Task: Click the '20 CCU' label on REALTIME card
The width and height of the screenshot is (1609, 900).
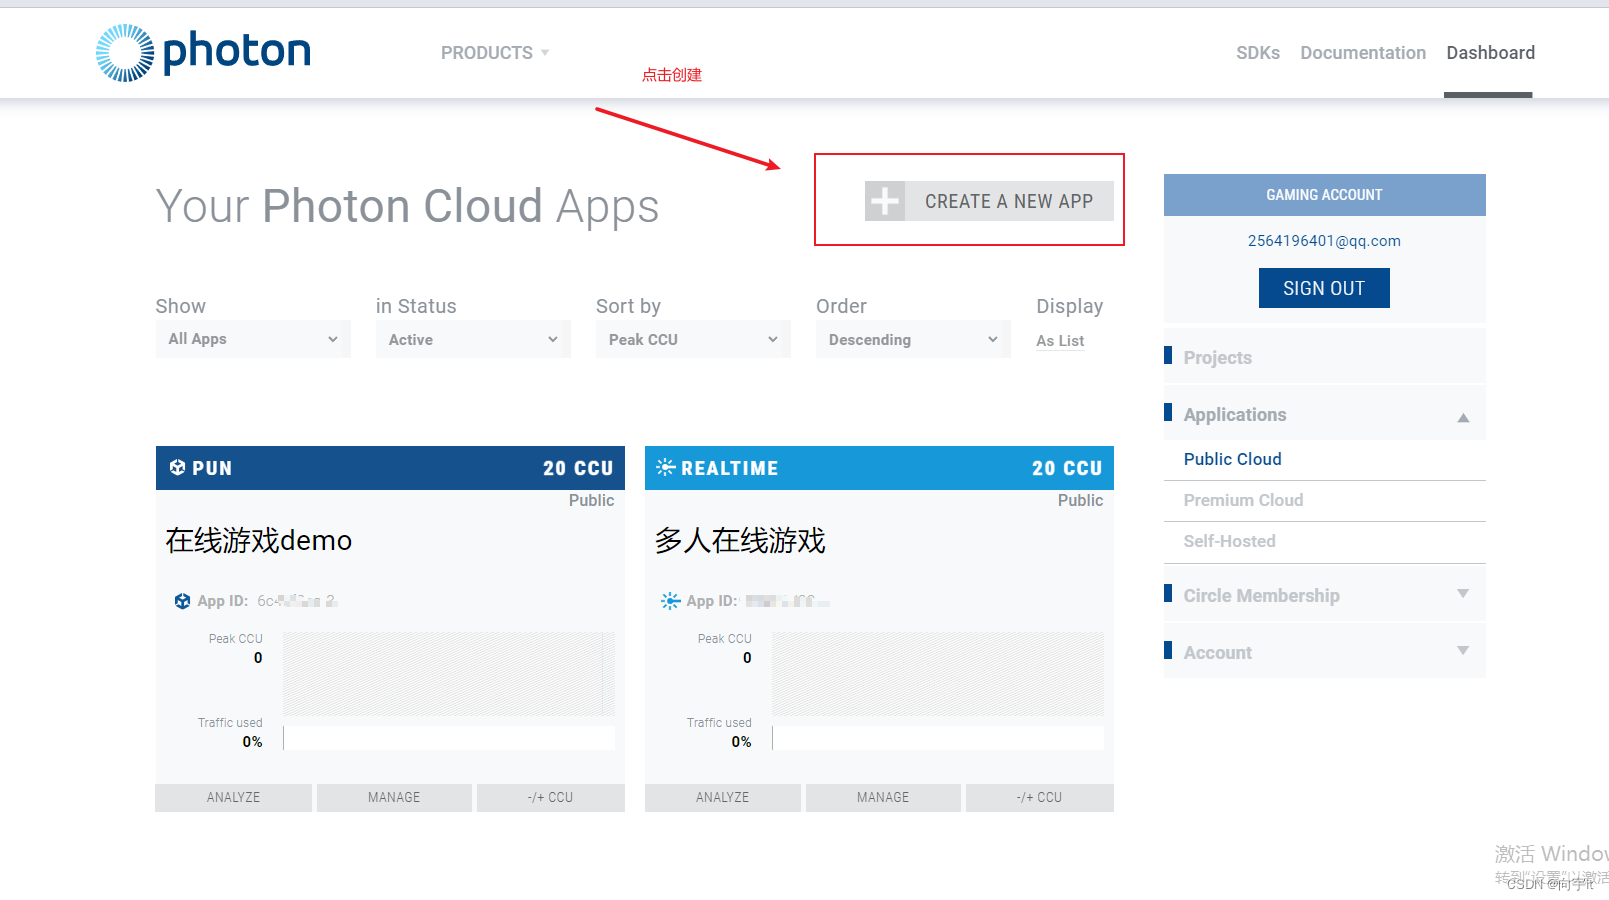Action: (x=1067, y=468)
